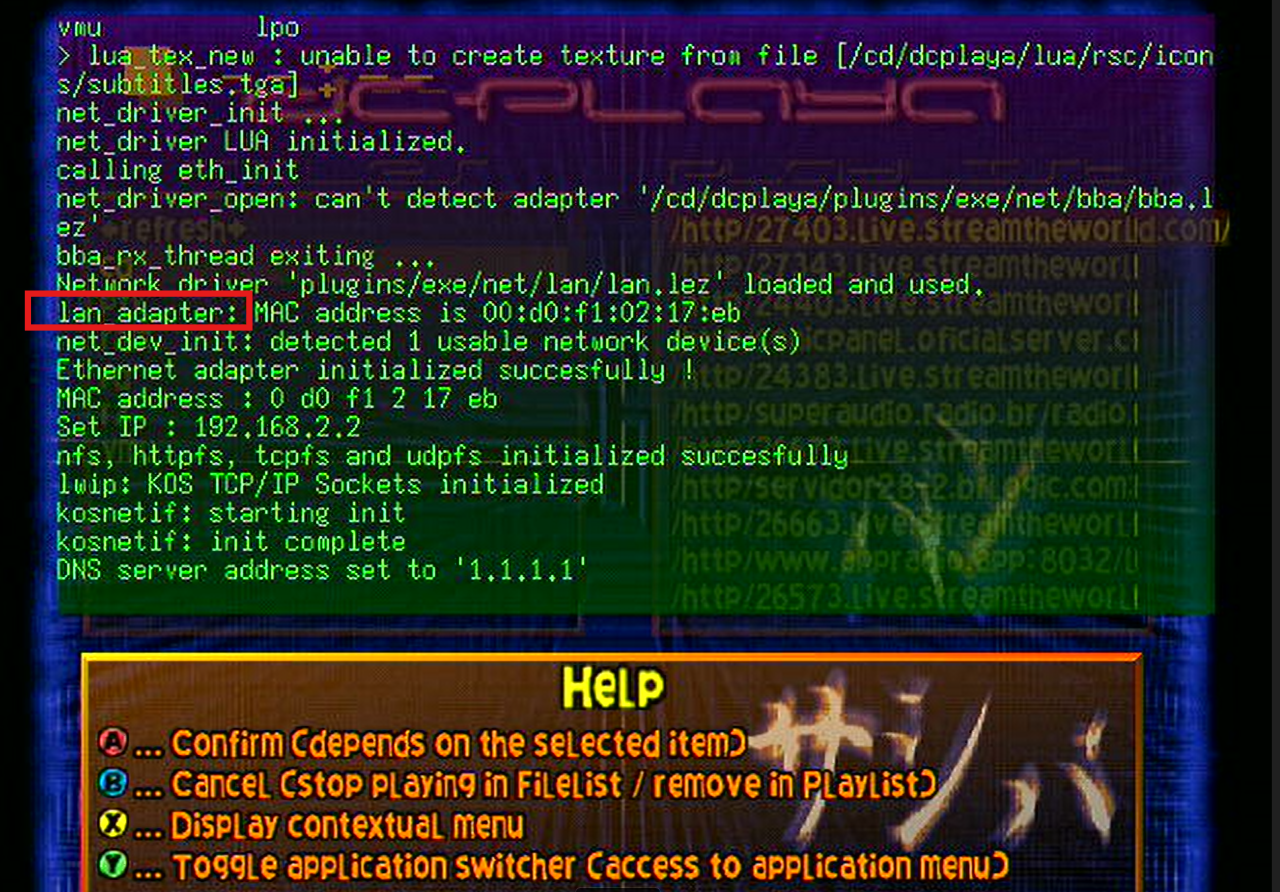Click the yellow 'Help' panel title
The height and width of the screenshot is (892, 1280).
(613, 688)
